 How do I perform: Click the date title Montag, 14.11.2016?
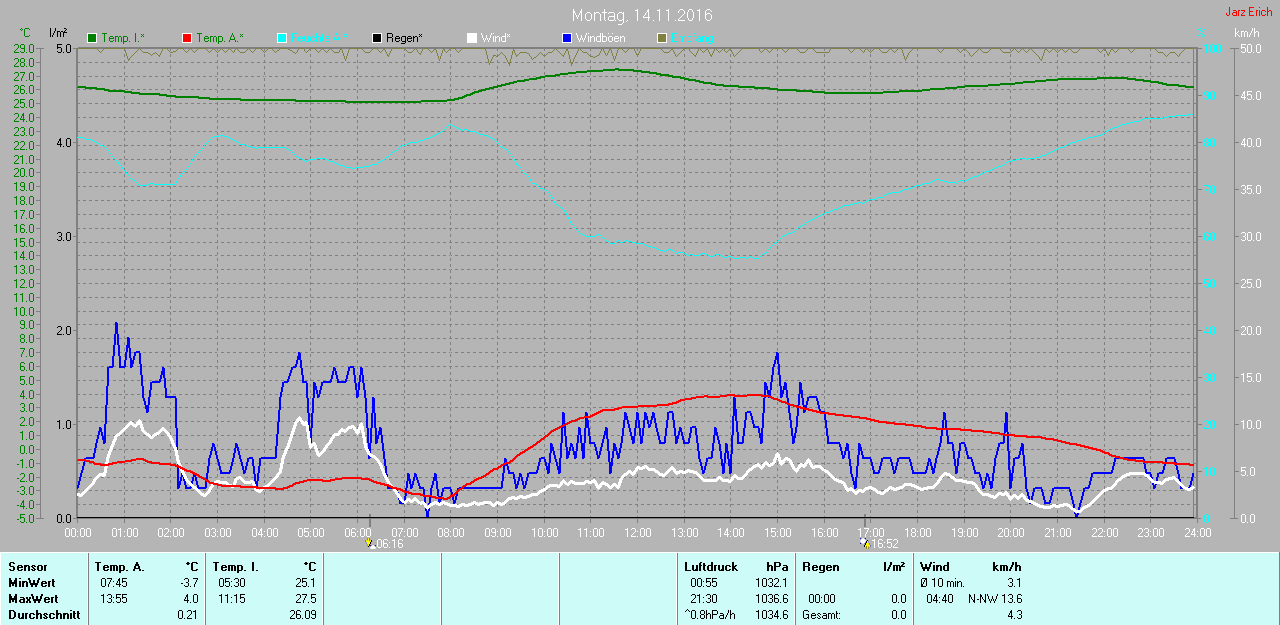tap(642, 16)
